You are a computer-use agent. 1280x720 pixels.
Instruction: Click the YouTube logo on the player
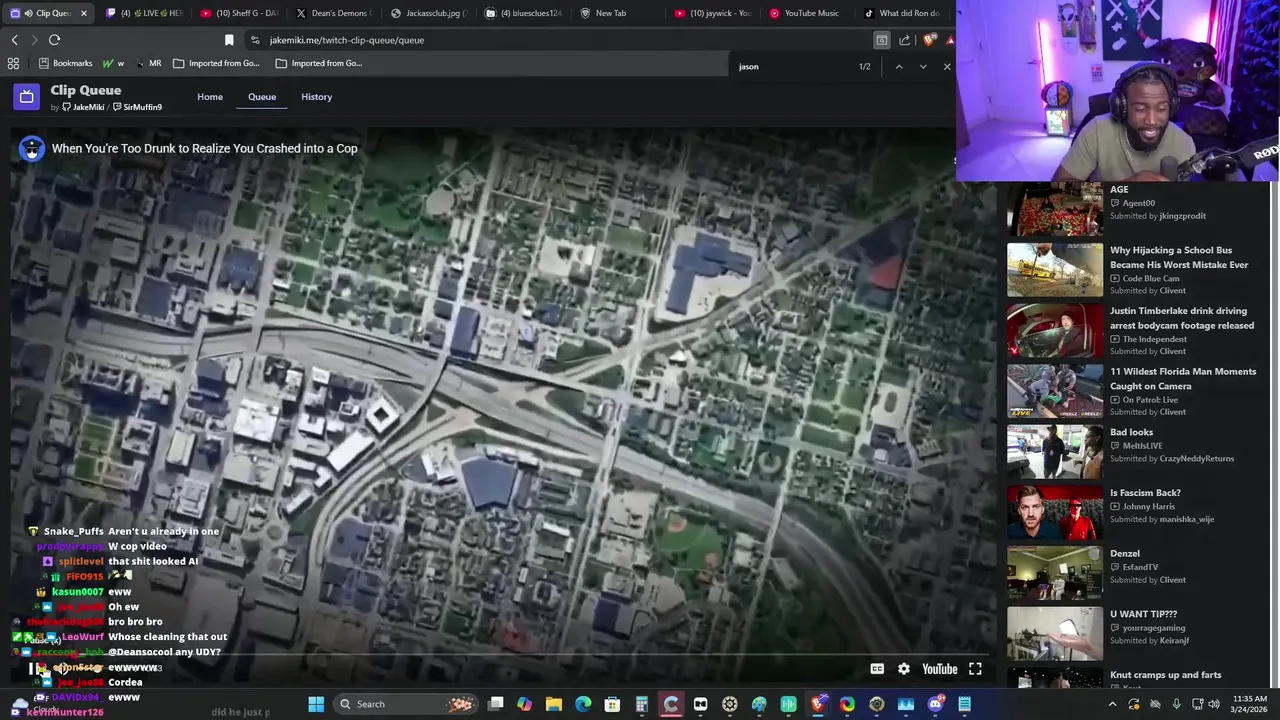click(939, 669)
